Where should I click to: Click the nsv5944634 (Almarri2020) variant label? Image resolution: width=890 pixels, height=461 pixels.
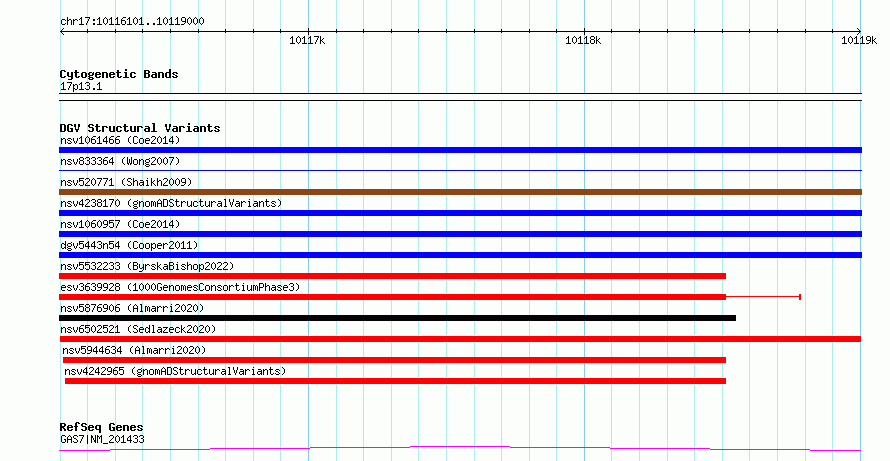(134, 350)
